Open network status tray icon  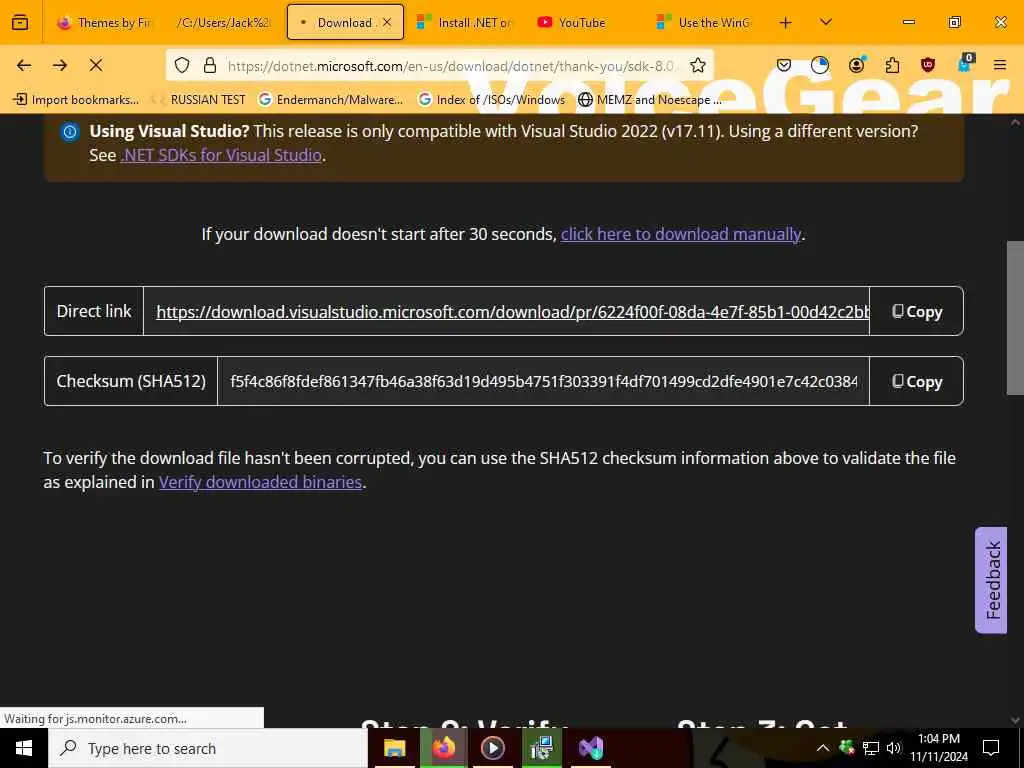point(871,748)
